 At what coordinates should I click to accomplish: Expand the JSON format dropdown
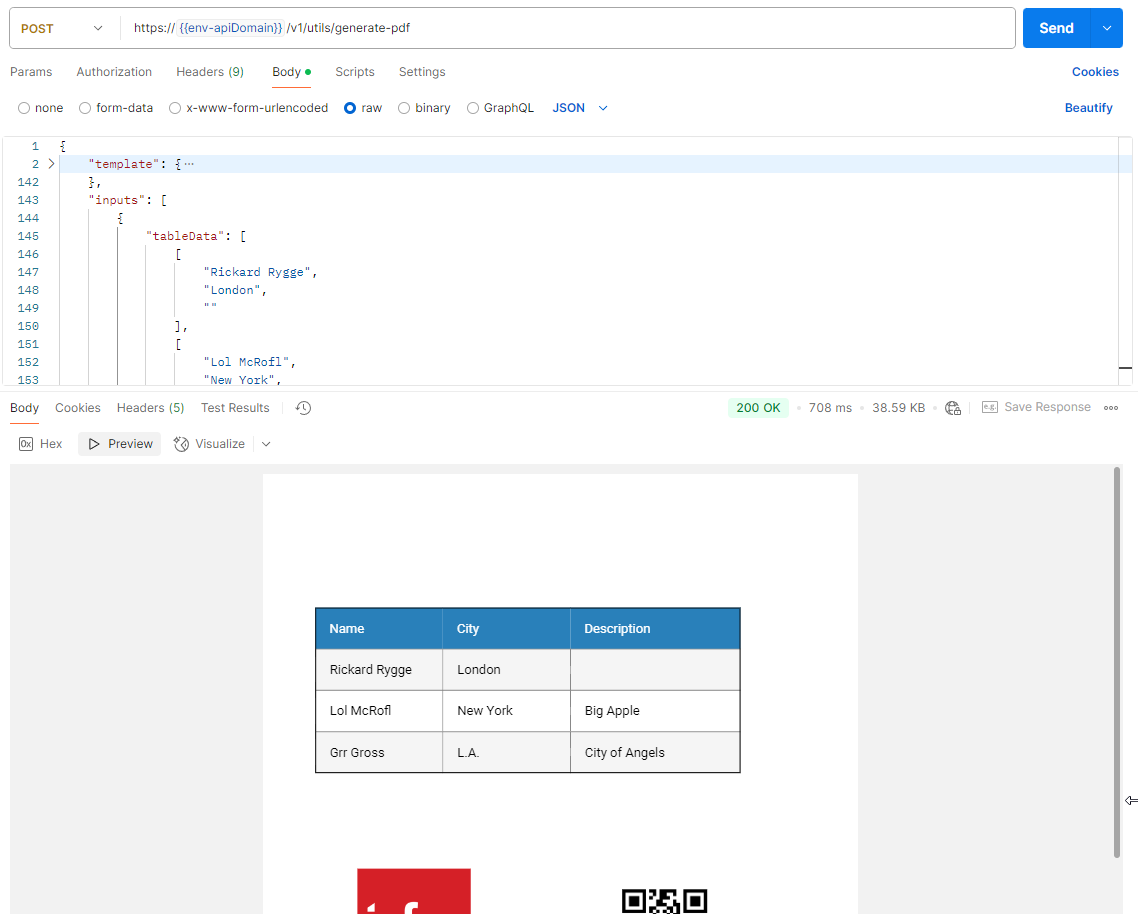(580, 108)
